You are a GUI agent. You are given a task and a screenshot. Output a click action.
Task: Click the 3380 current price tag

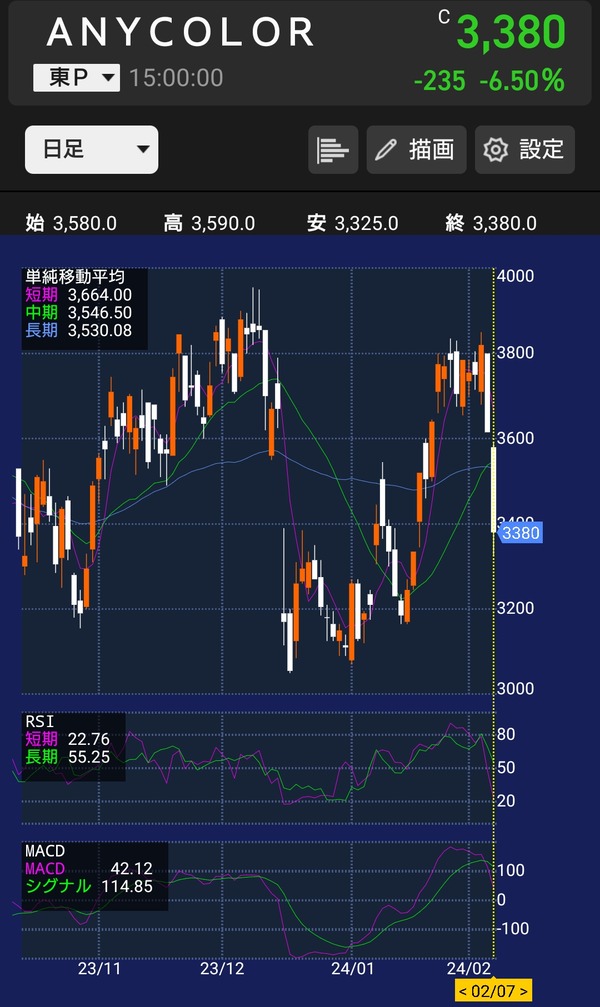[520, 533]
